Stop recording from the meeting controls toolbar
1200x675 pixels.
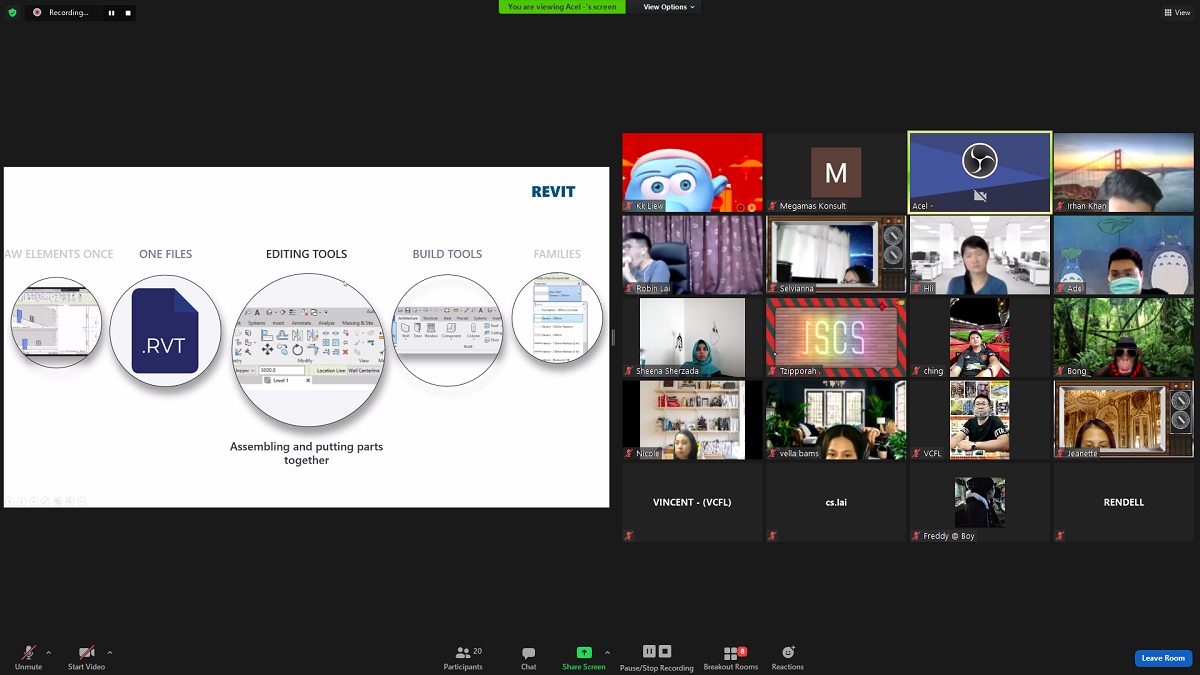pos(665,652)
